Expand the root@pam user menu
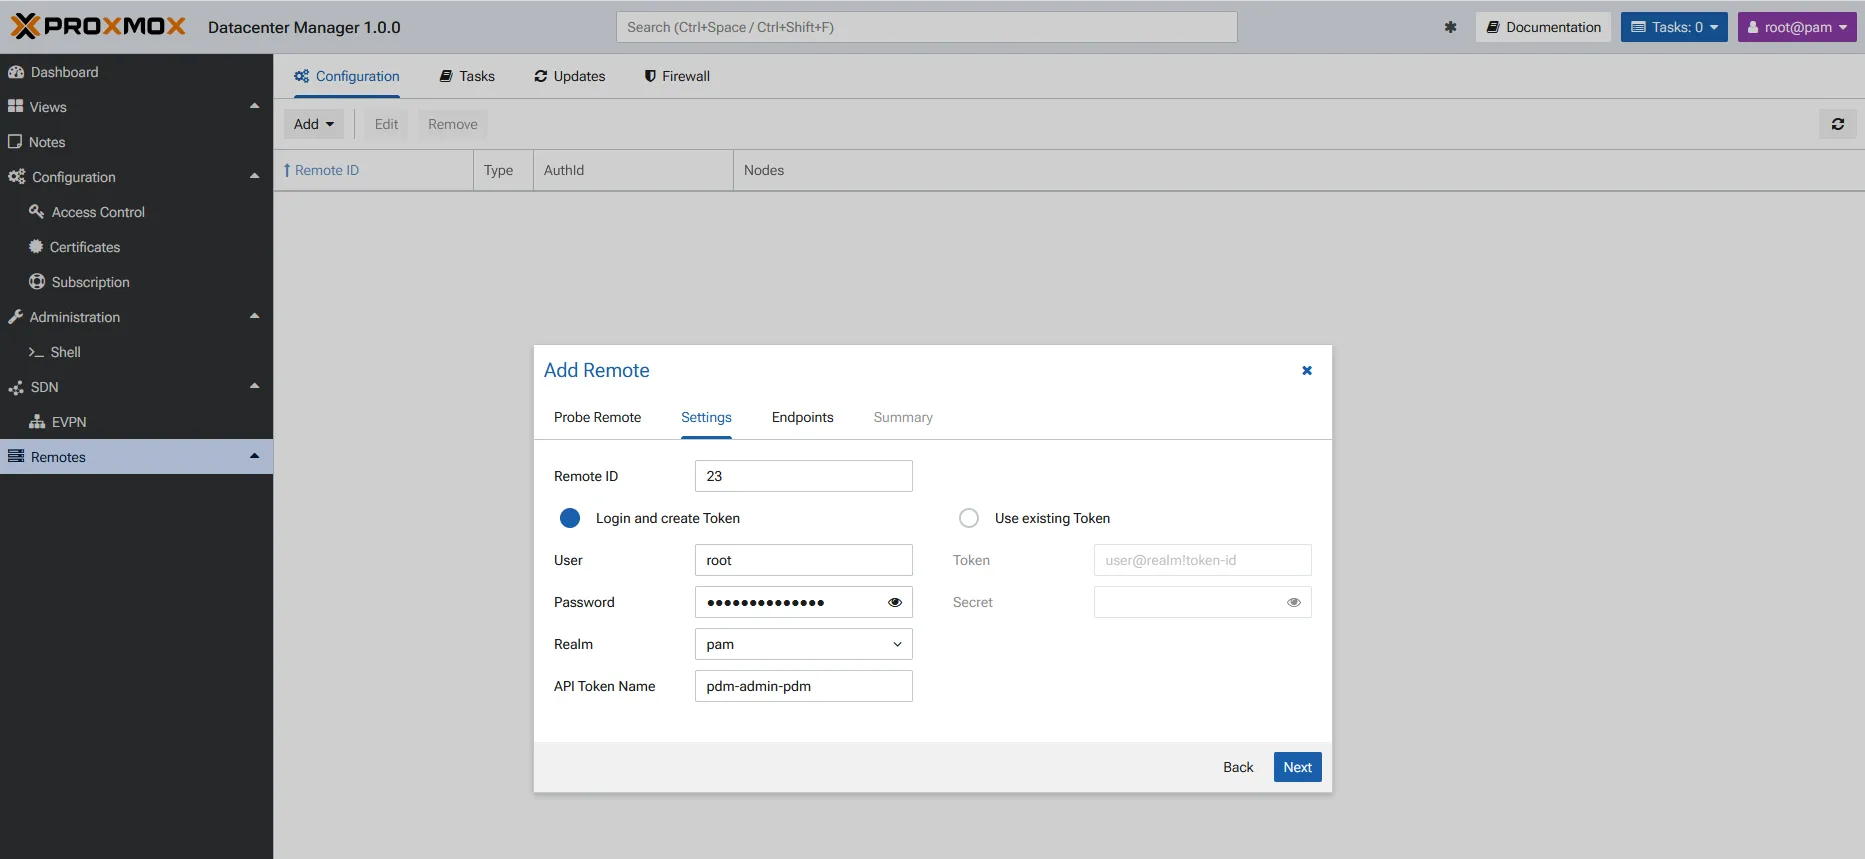 click(1796, 27)
